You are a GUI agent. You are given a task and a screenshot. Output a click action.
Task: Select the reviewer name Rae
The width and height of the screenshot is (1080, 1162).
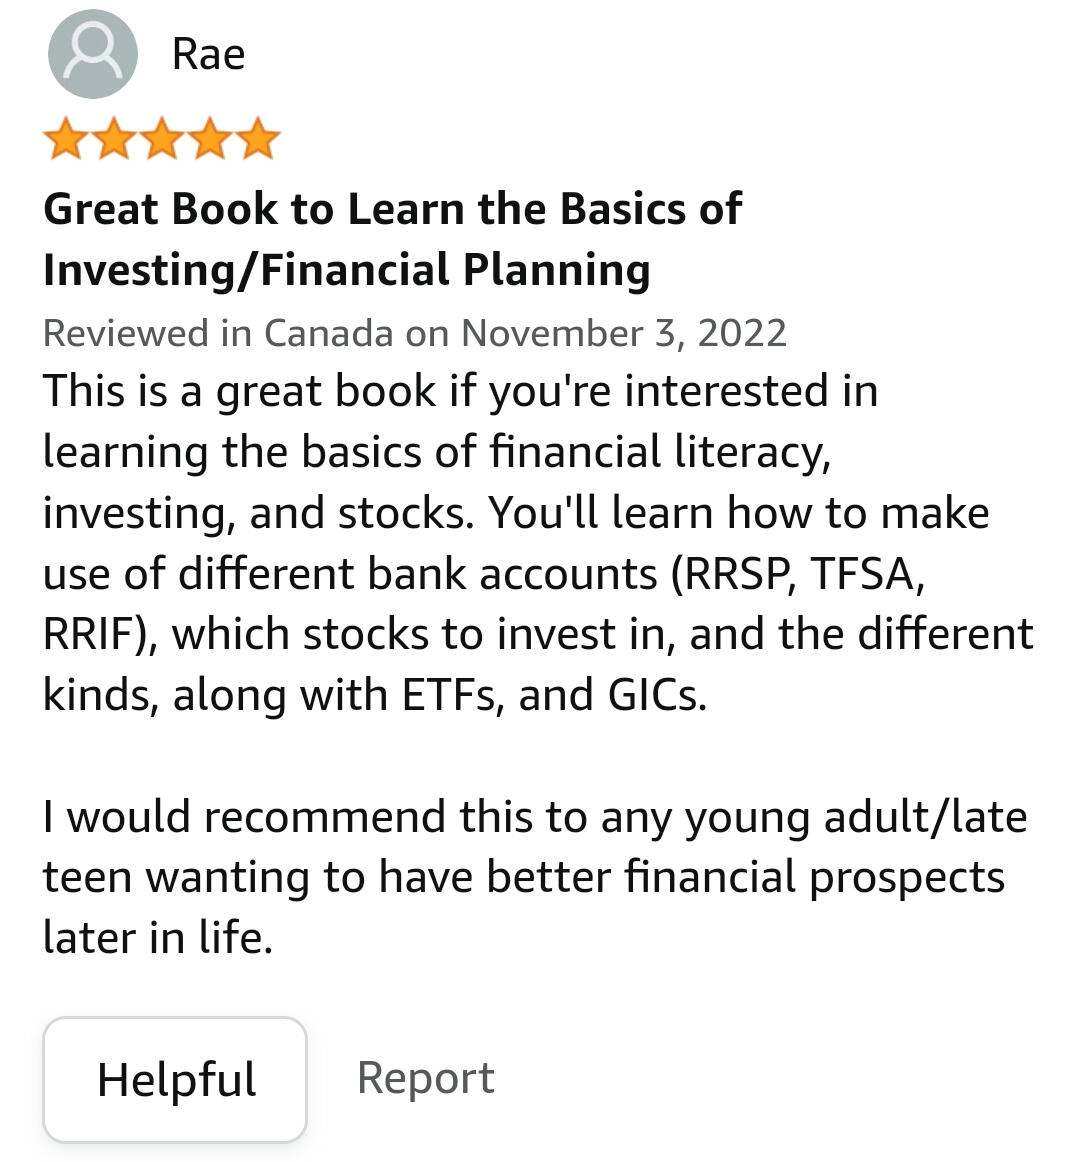[x=208, y=54]
